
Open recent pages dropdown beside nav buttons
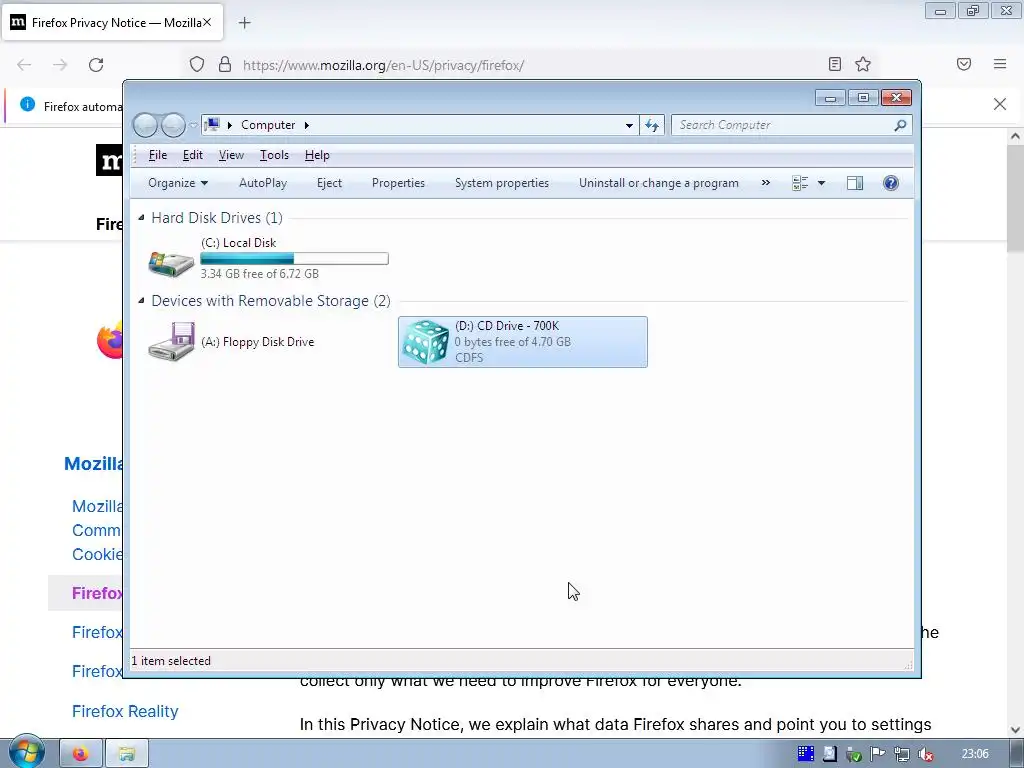(x=193, y=125)
